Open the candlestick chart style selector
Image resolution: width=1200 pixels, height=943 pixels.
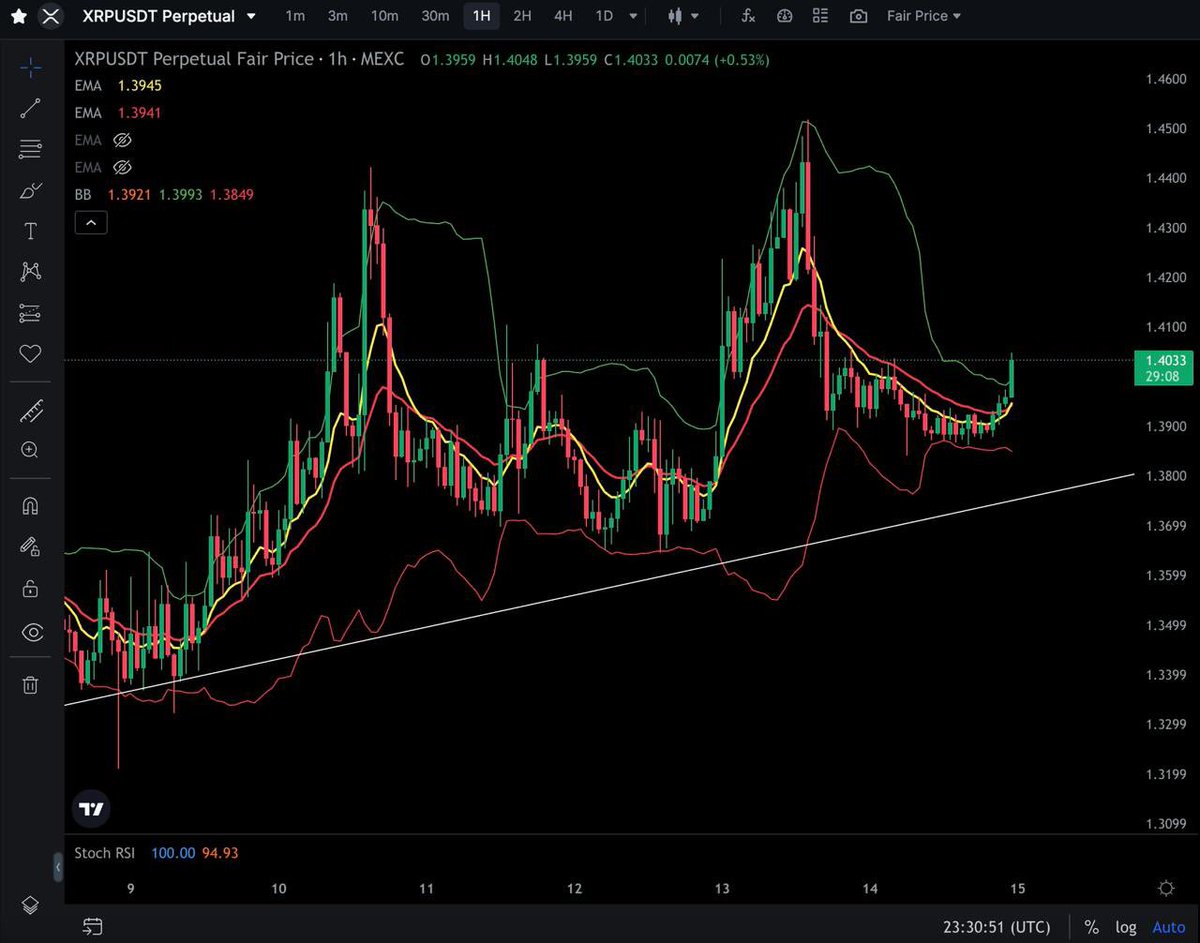(x=683, y=16)
